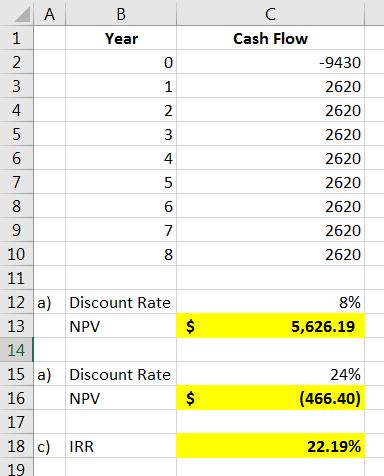Select 'Discount Rate' label in row 15
The height and width of the screenshot is (476, 384).
pos(121,374)
